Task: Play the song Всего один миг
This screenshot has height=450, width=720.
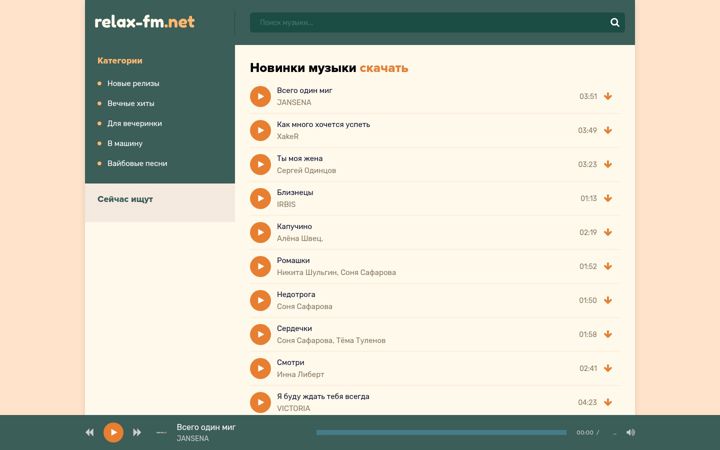Action: 260,96
